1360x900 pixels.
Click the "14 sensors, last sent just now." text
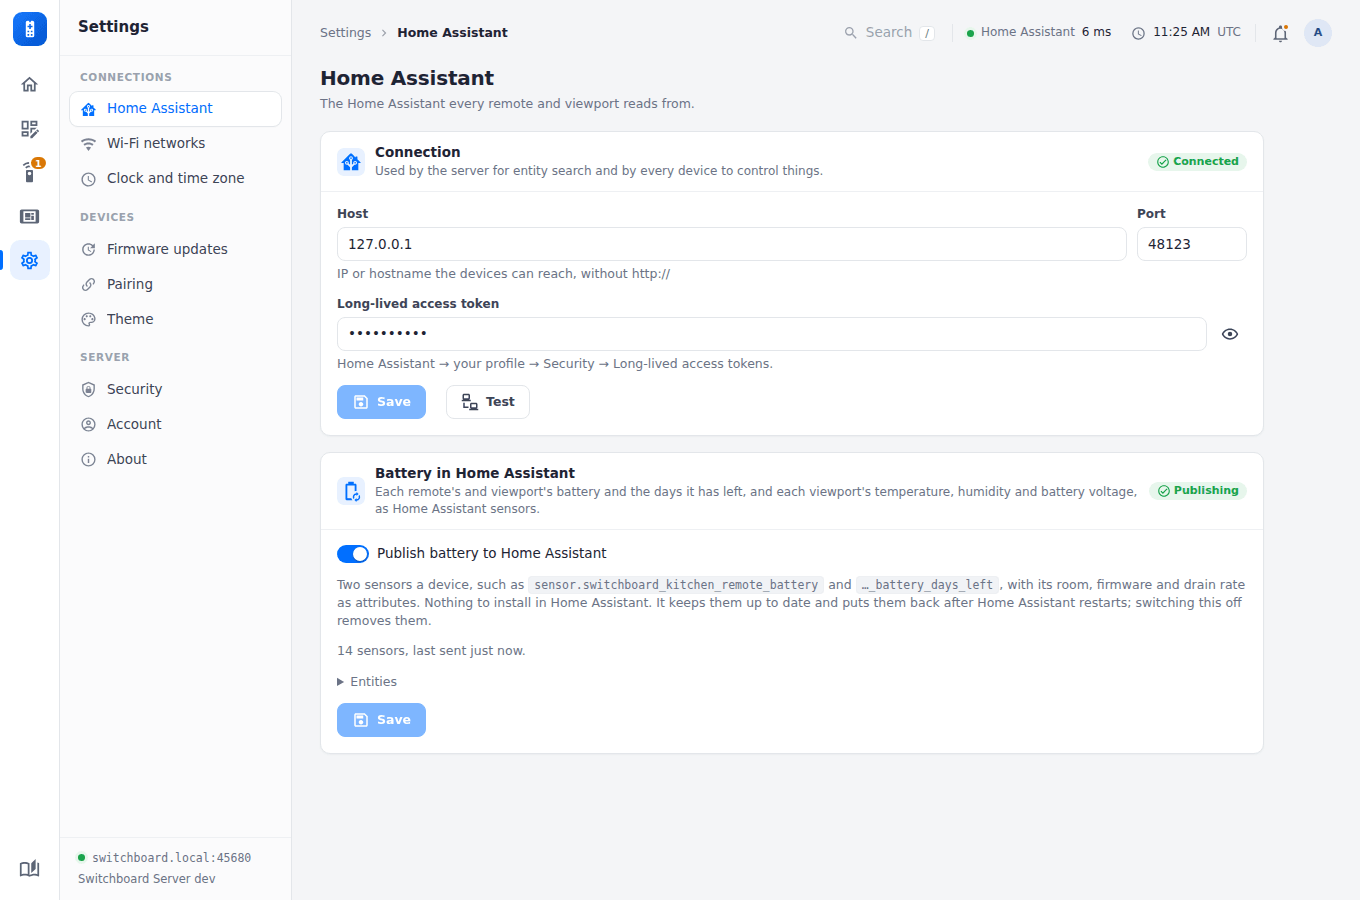[431, 651]
